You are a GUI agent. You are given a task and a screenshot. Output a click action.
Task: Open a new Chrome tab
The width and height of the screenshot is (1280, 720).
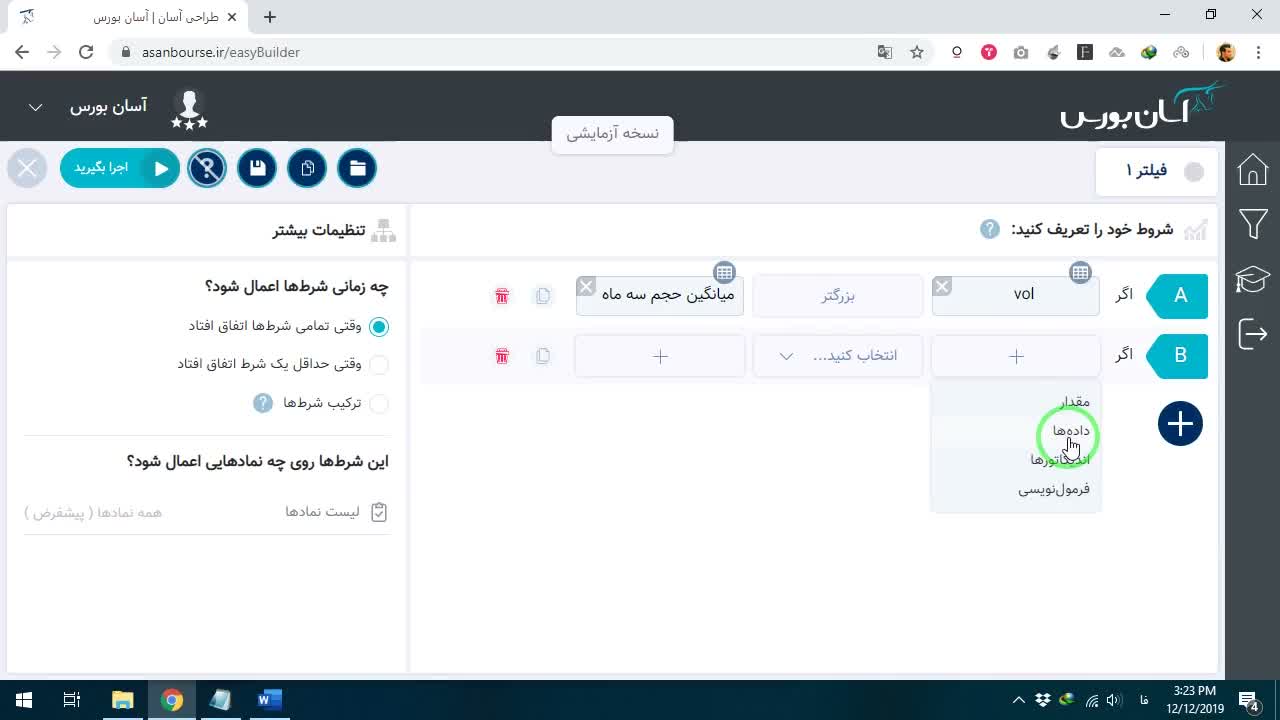(x=270, y=17)
